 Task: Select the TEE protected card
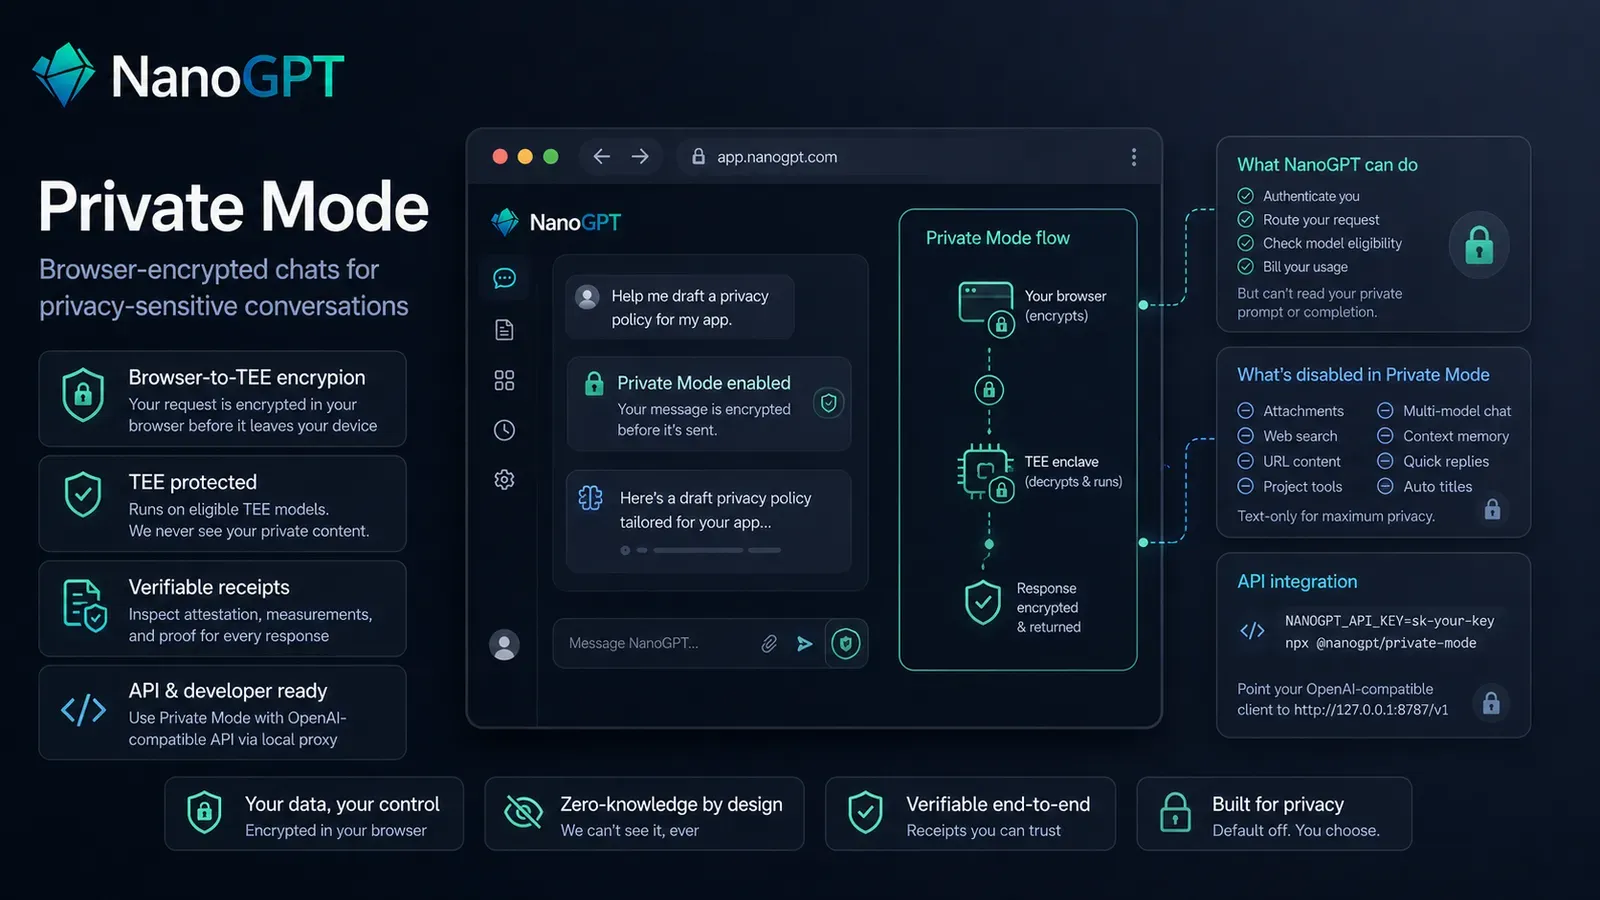click(223, 503)
